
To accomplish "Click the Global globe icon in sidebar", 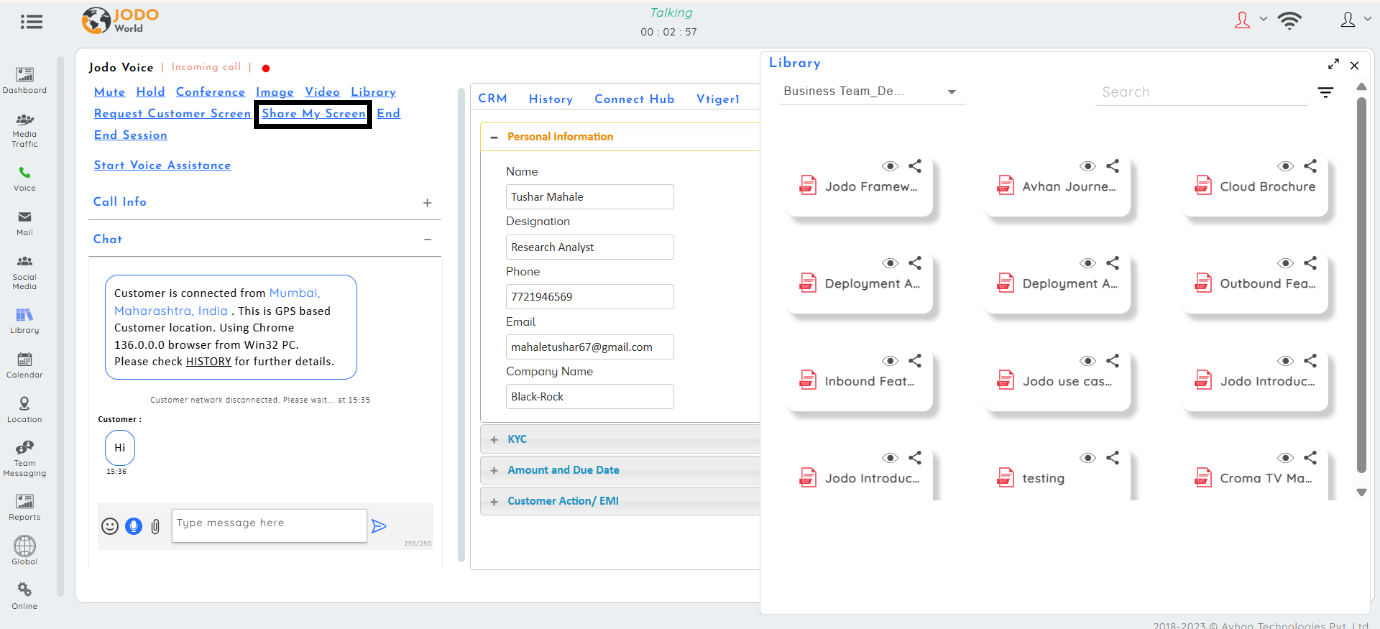I will tap(24, 546).
